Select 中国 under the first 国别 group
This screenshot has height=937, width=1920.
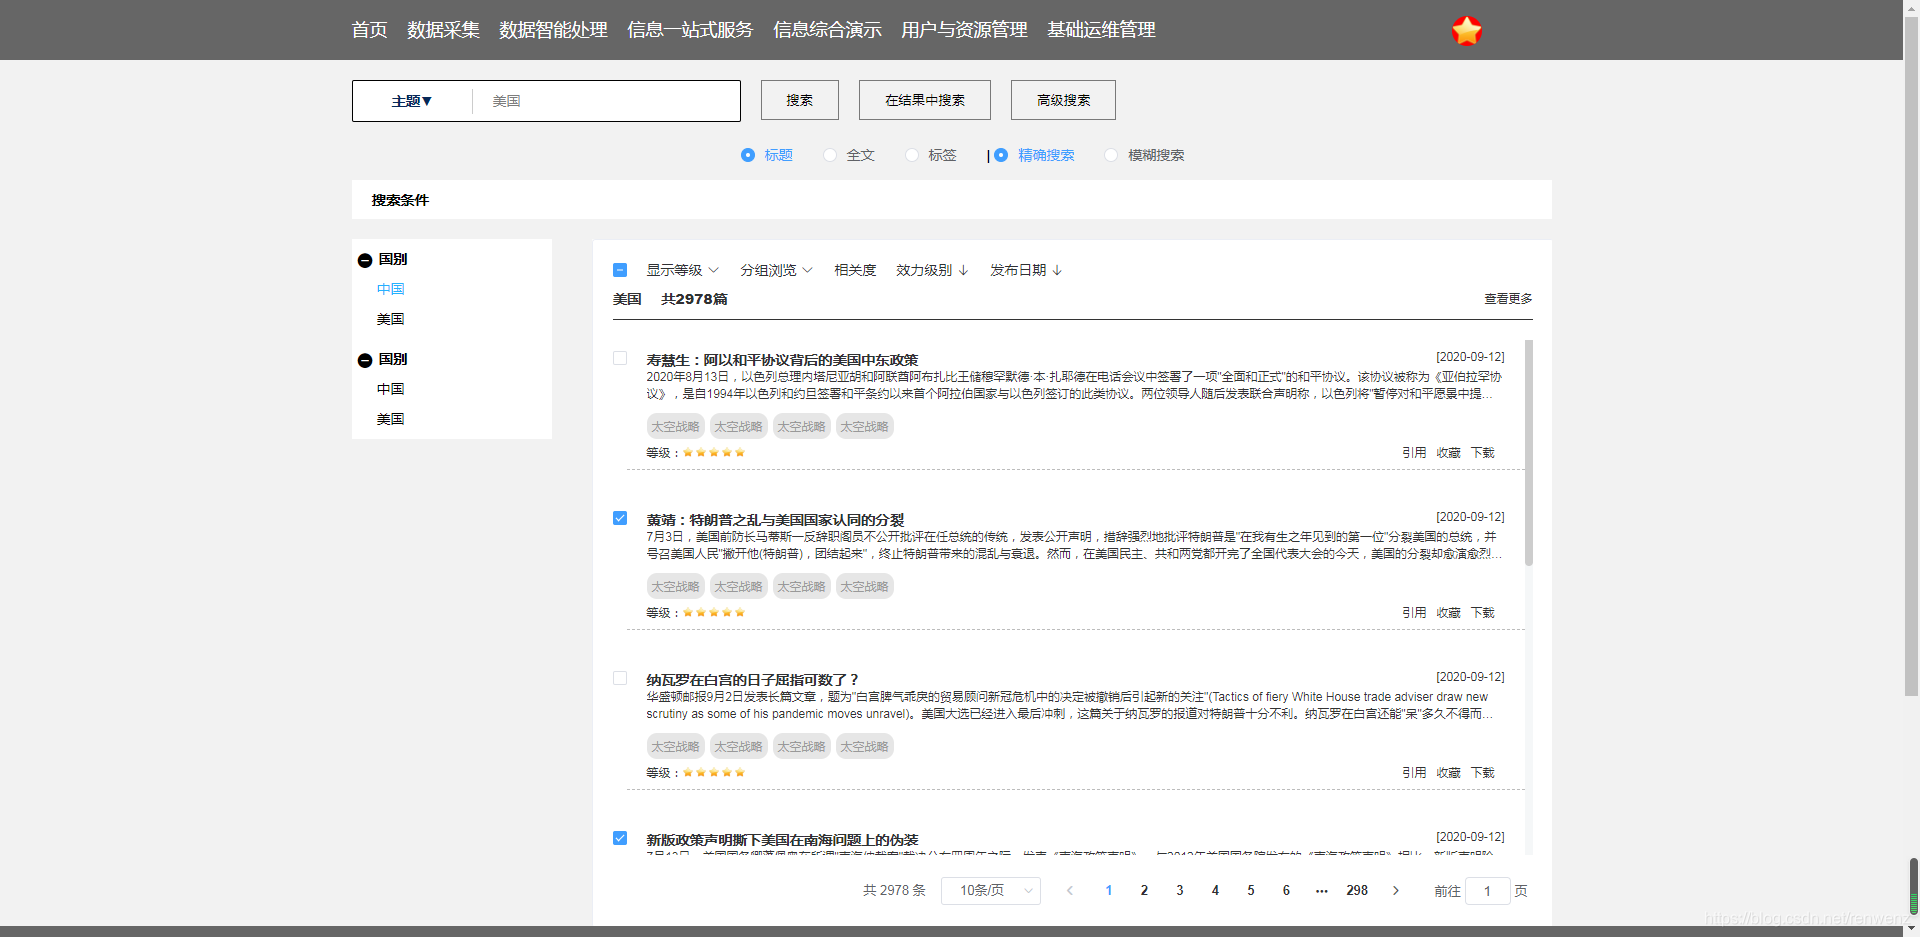click(x=390, y=289)
